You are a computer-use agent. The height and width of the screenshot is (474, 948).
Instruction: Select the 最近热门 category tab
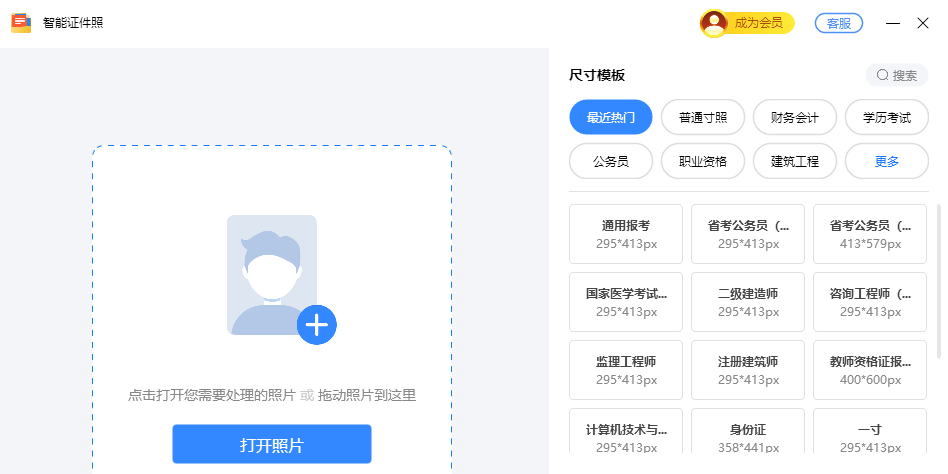[x=610, y=117]
